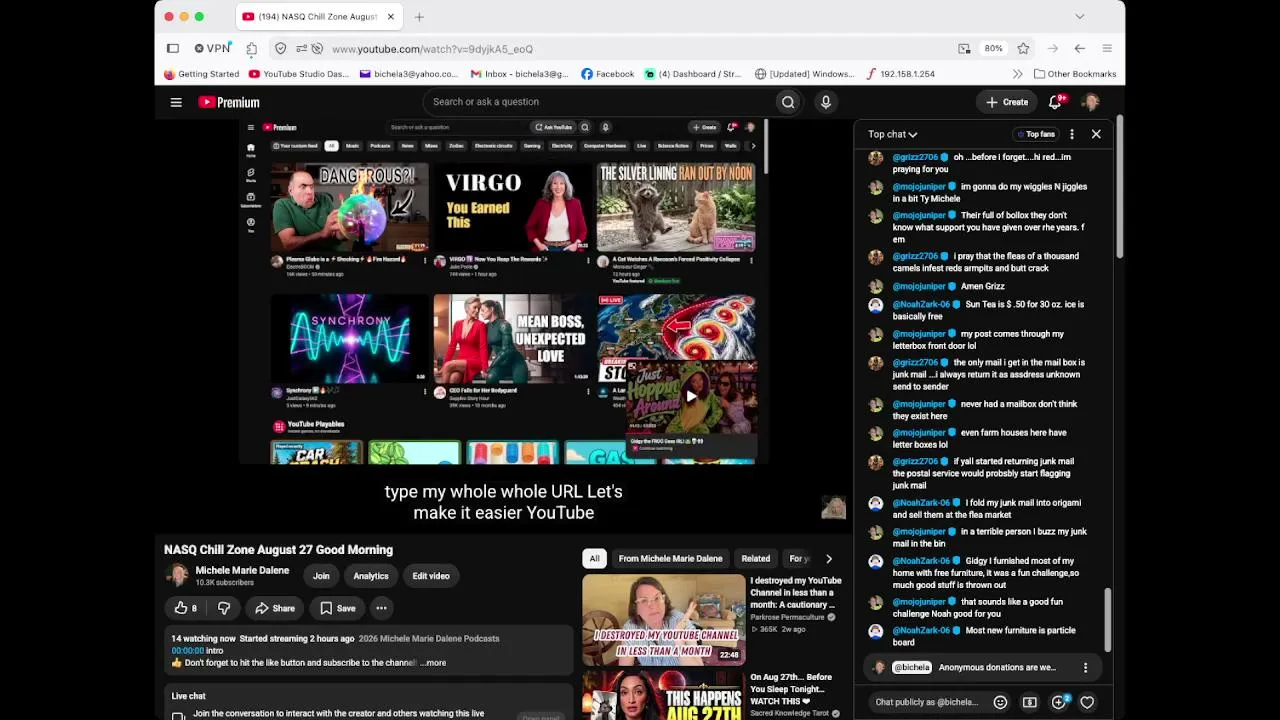Open channel Analytics

[371, 576]
